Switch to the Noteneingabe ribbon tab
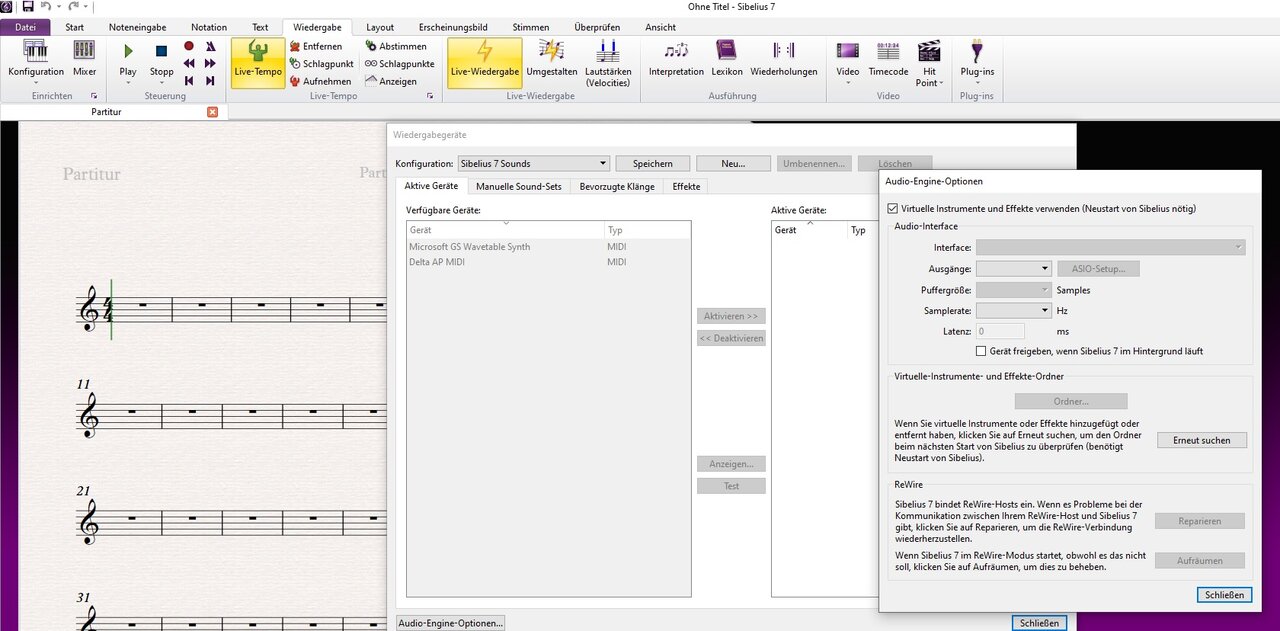The height and width of the screenshot is (631, 1280). click(138, 27)
